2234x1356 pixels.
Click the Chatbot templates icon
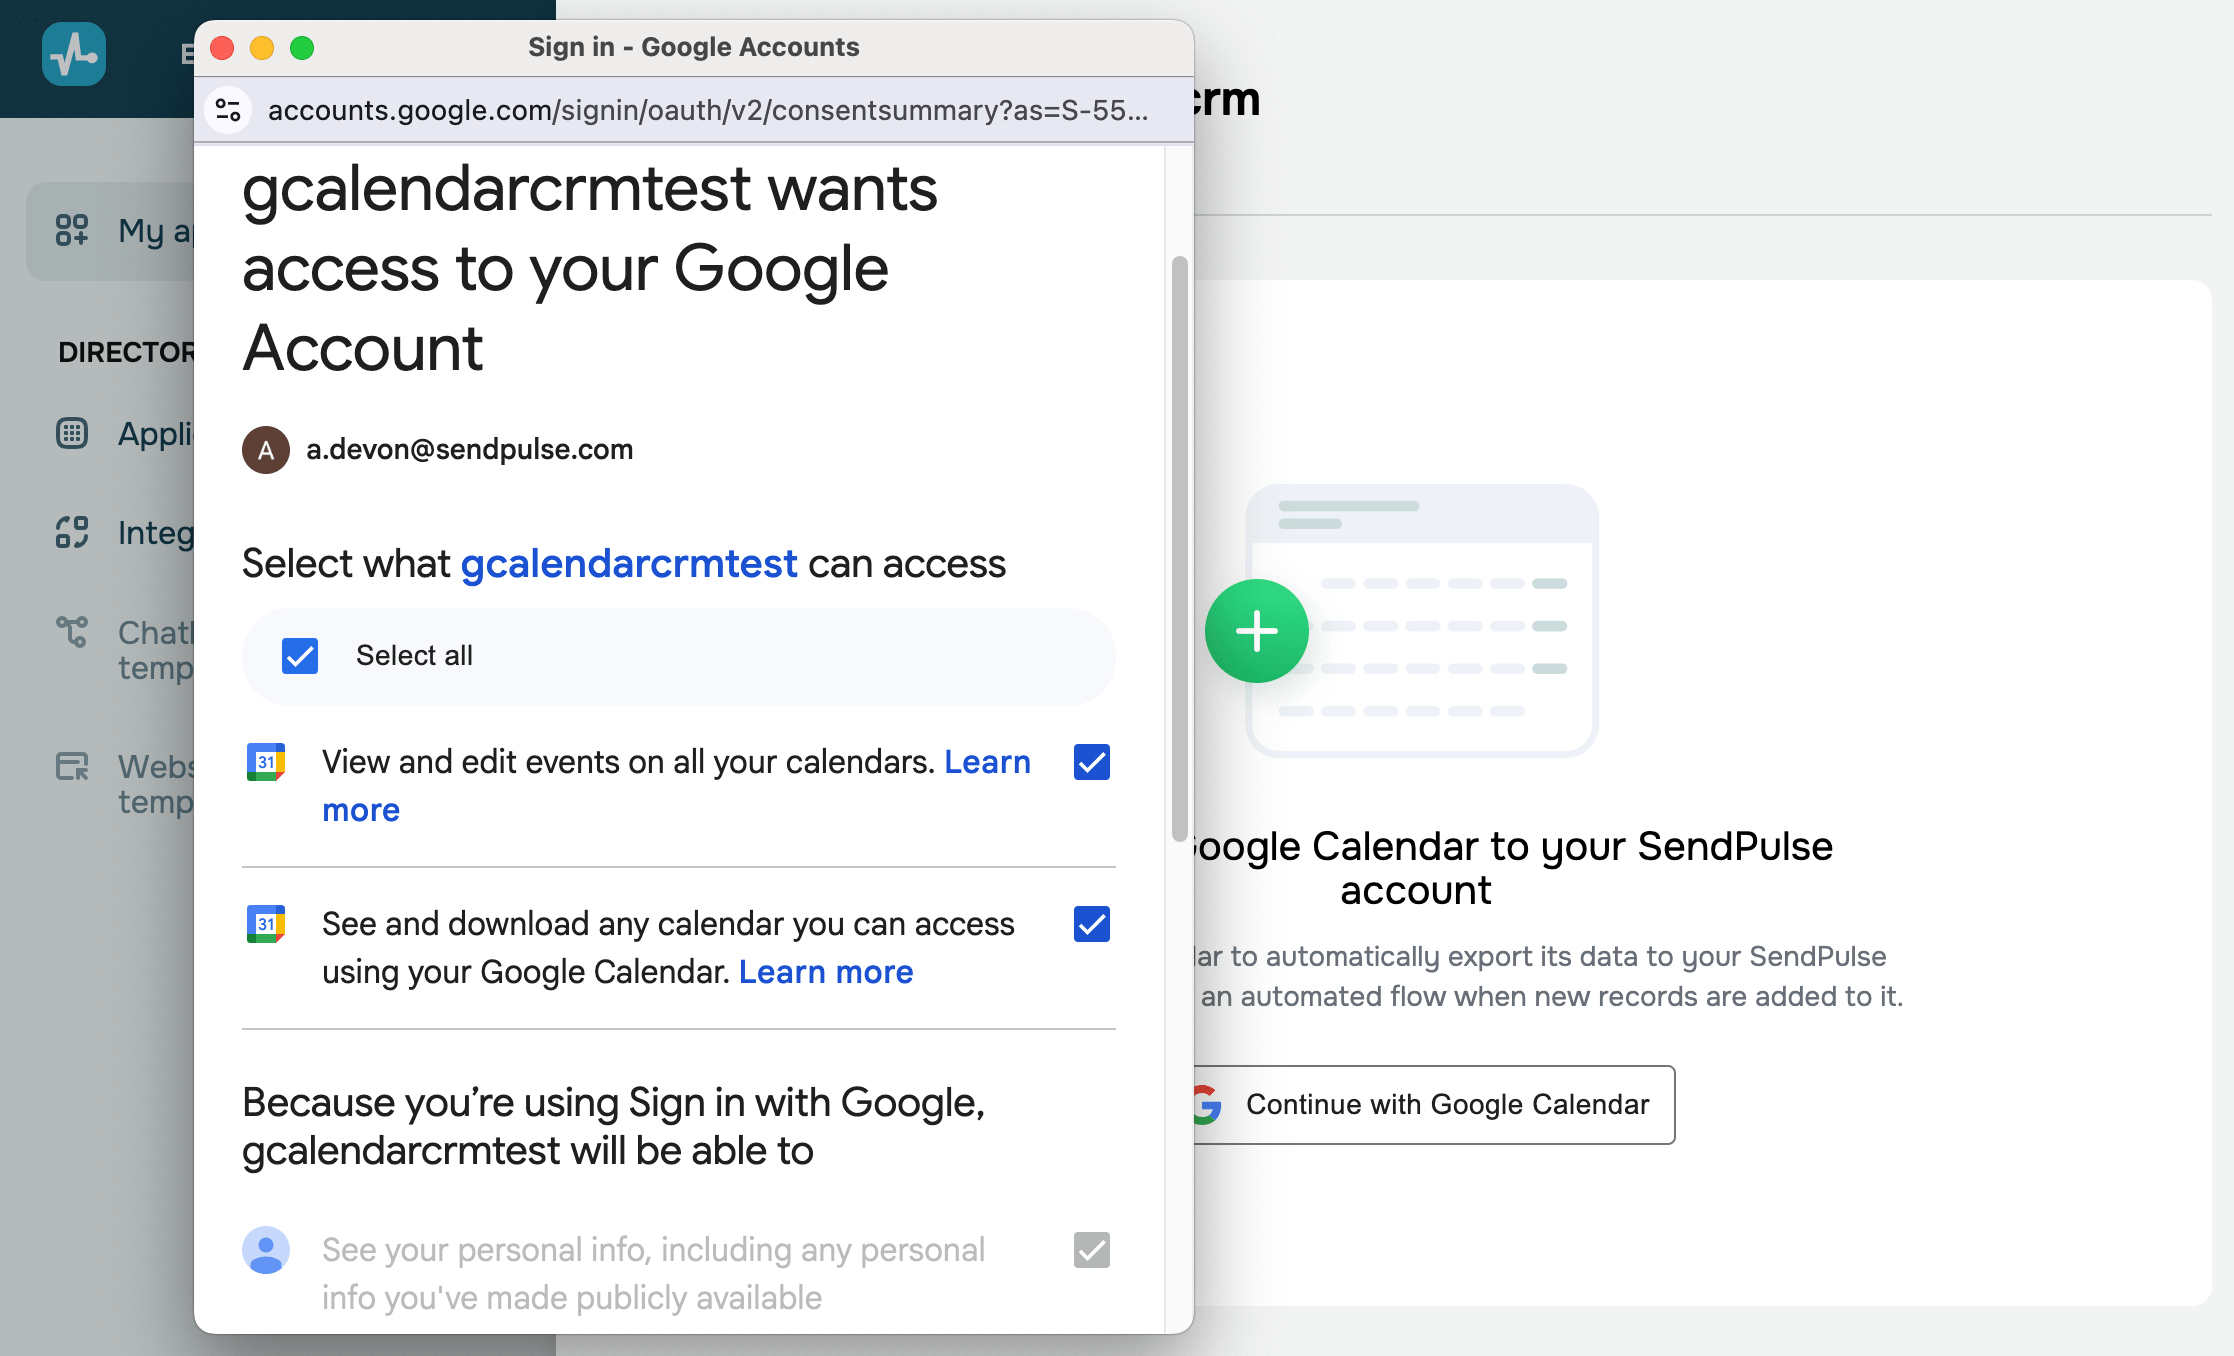72,632
